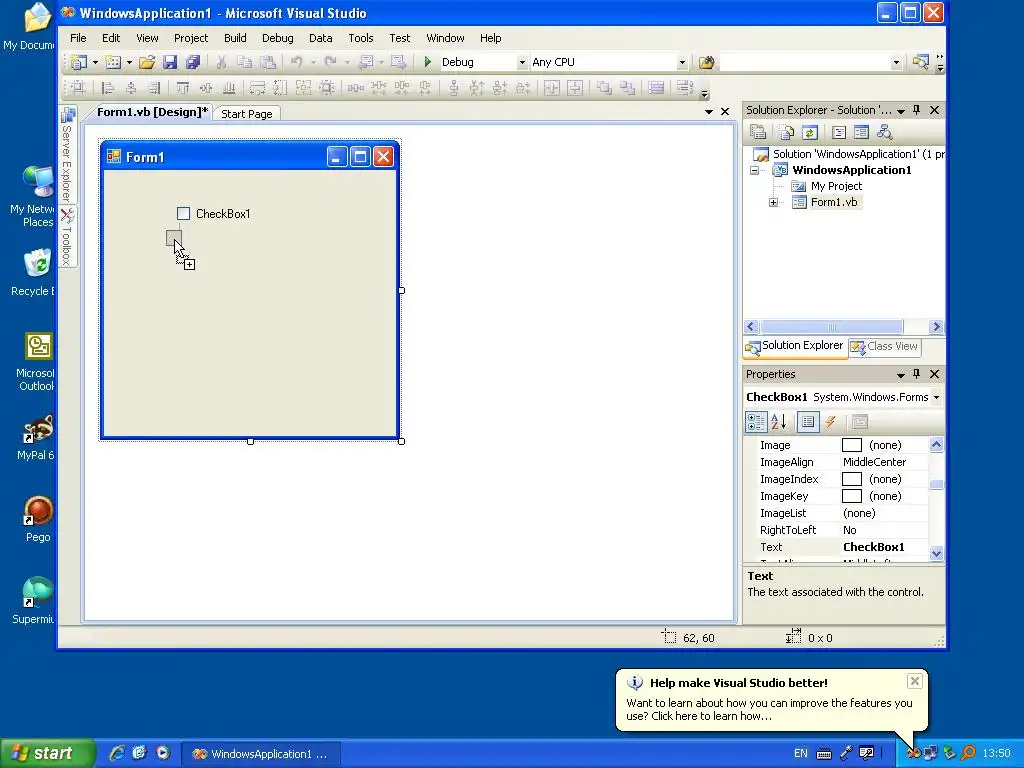Open the File menu
The height and width of the screenshot is (768, 1024).
pos(78,38)
